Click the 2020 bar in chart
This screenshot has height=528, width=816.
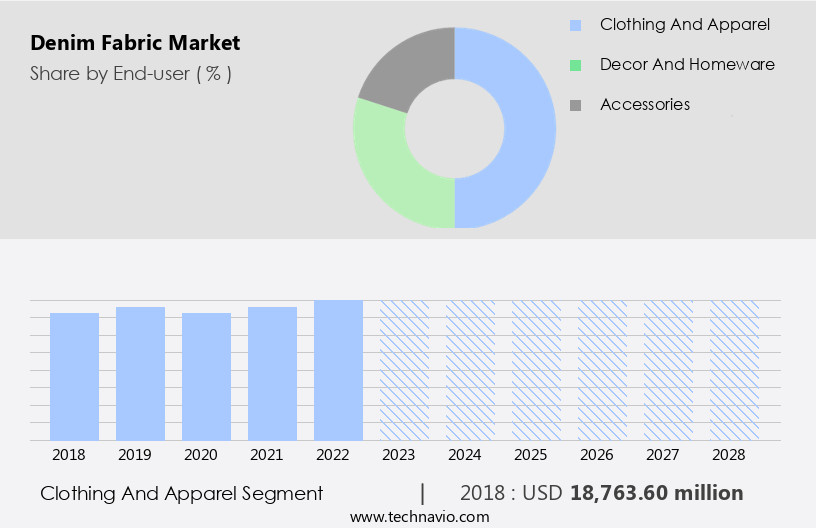206,376
